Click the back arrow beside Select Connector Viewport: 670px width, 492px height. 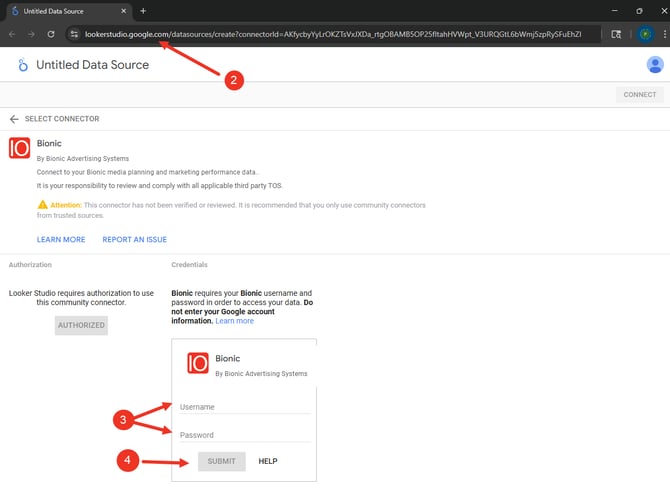click(x=14, y=119)
